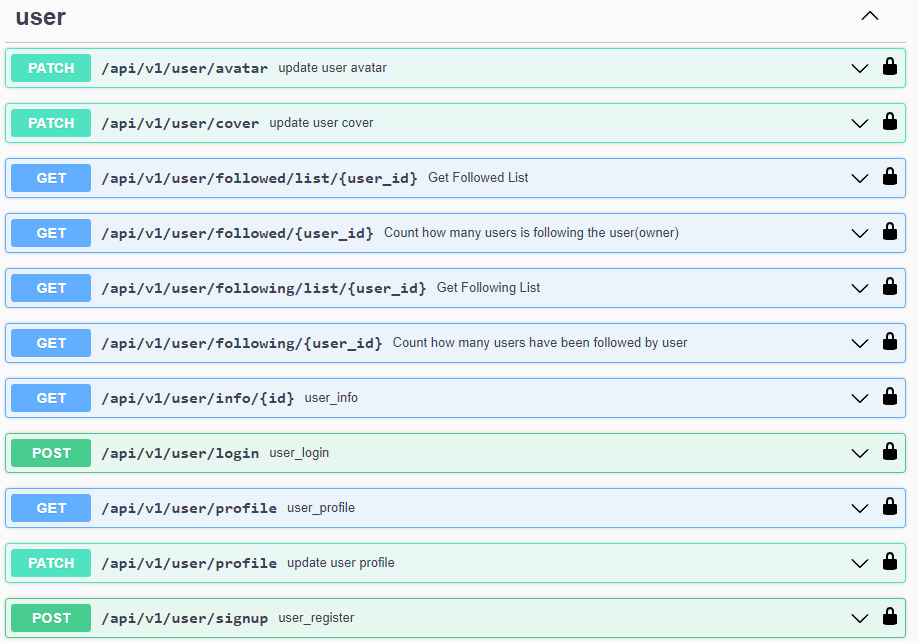This screenshot has height=643, width=919.
Task: Open authorization padlock for user avatar PATCH endpoint
Action: tap(889, 68)
